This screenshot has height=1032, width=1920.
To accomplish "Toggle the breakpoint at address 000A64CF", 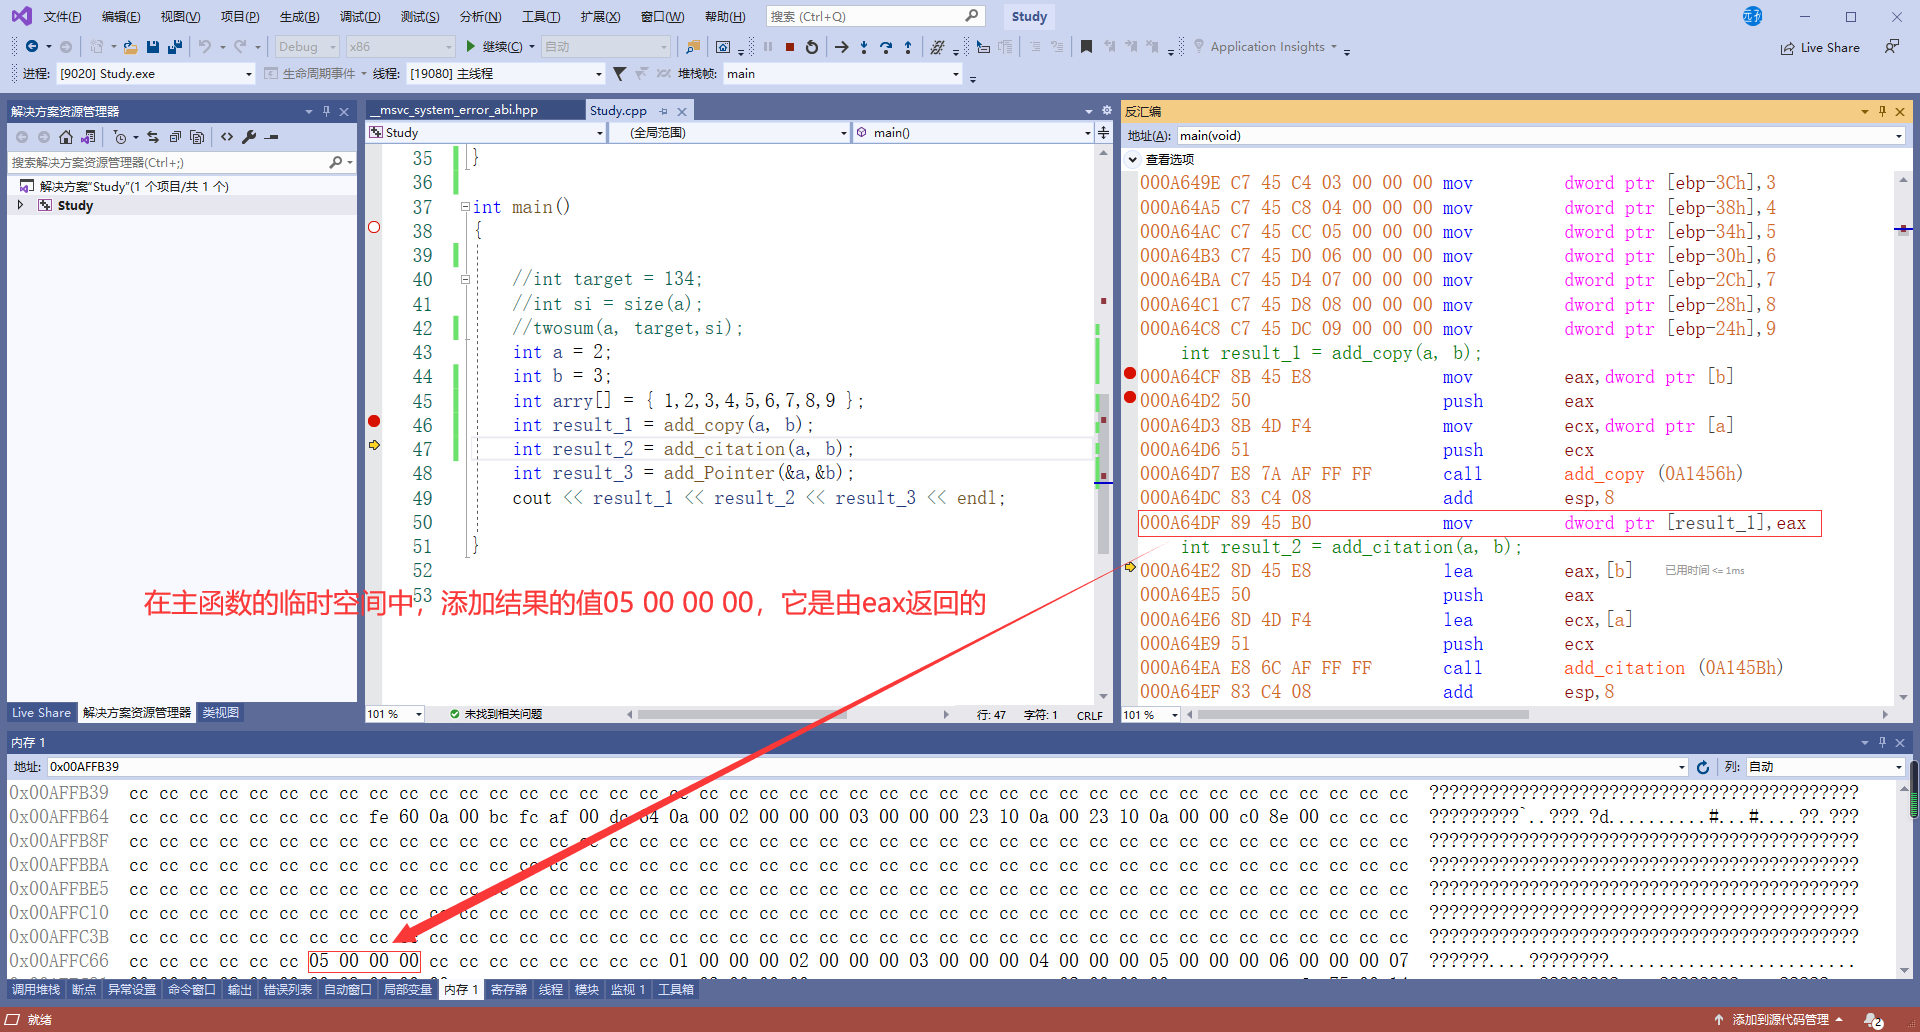I will (x=1130, y=374).
